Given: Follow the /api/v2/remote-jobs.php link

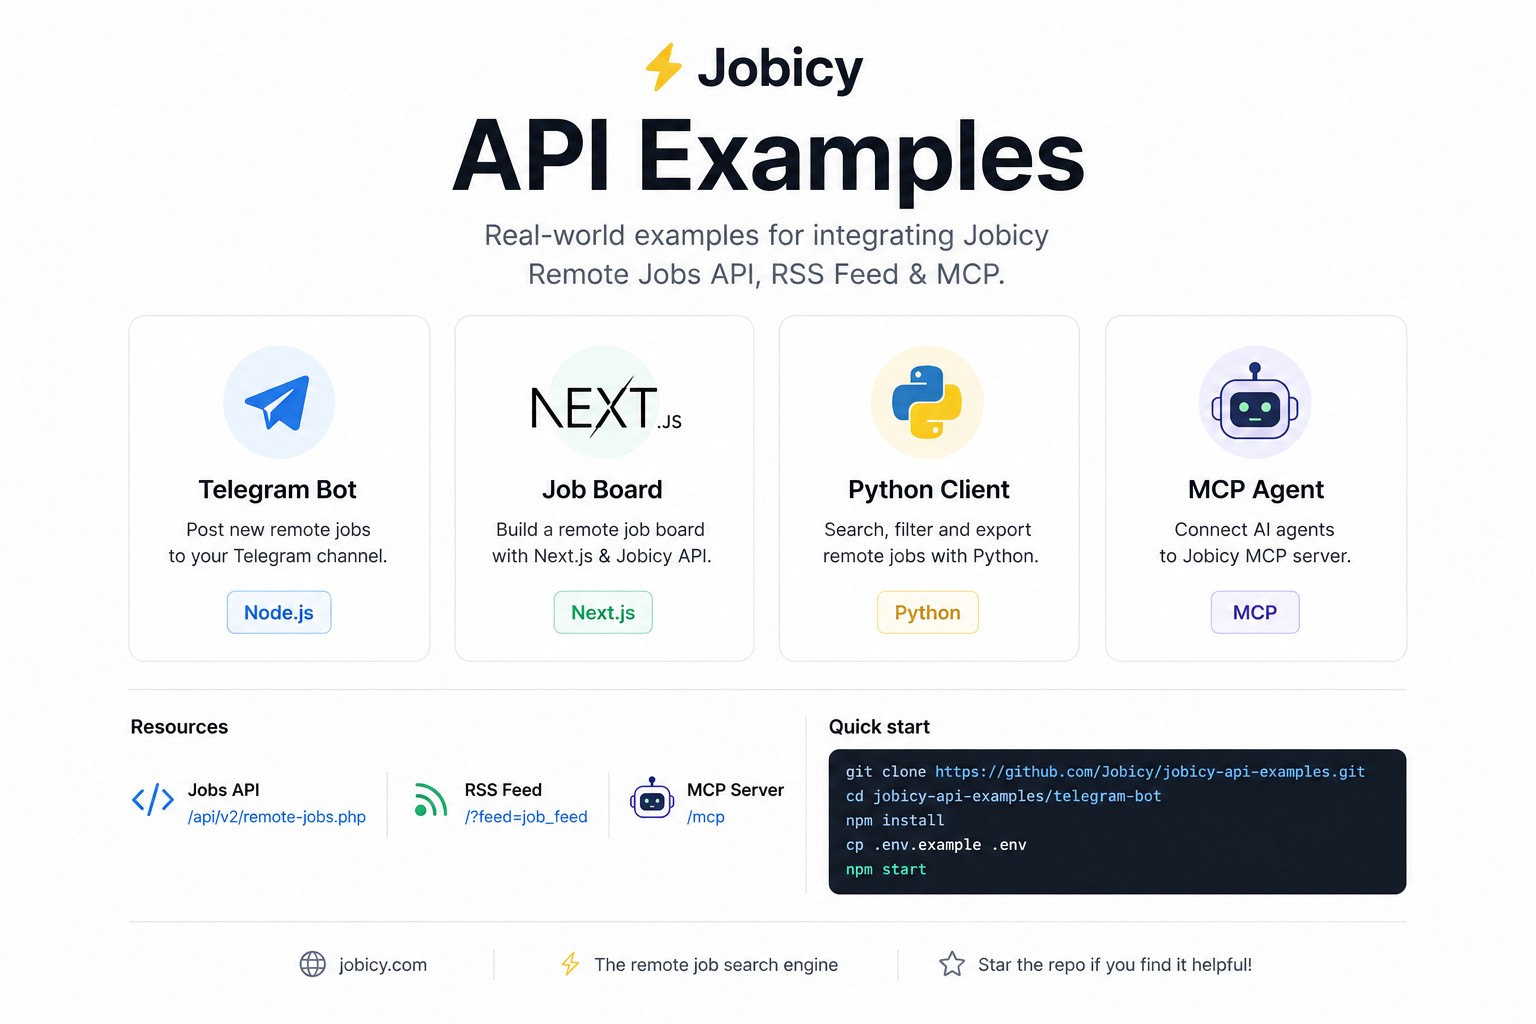Looking at the screenshot, I should pyautogui.click(x=277, y=817).
